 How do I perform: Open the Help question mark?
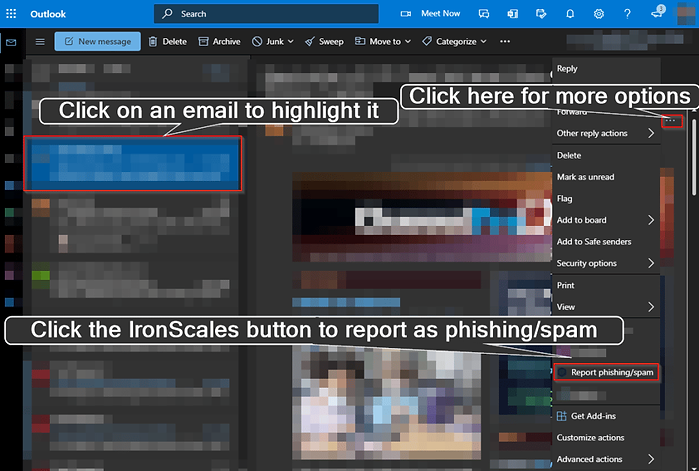(627, 14)
